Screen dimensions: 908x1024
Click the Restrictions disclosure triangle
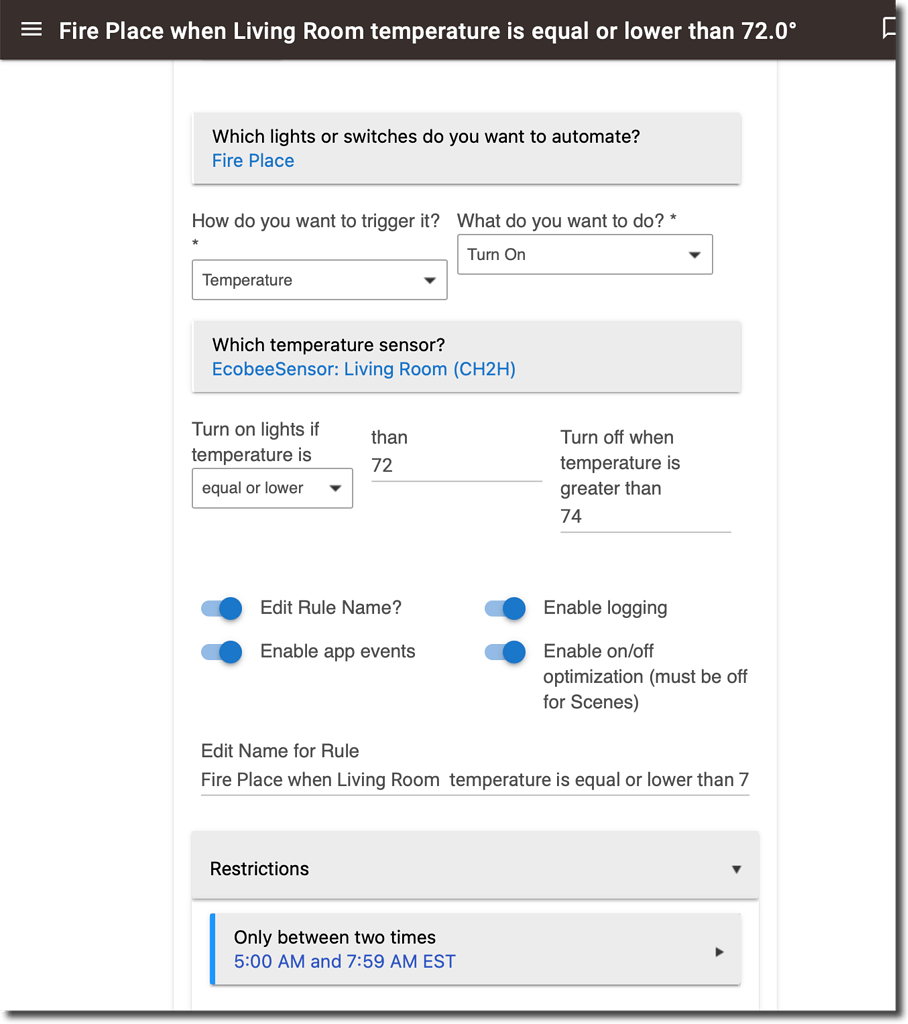click(737, 868)
